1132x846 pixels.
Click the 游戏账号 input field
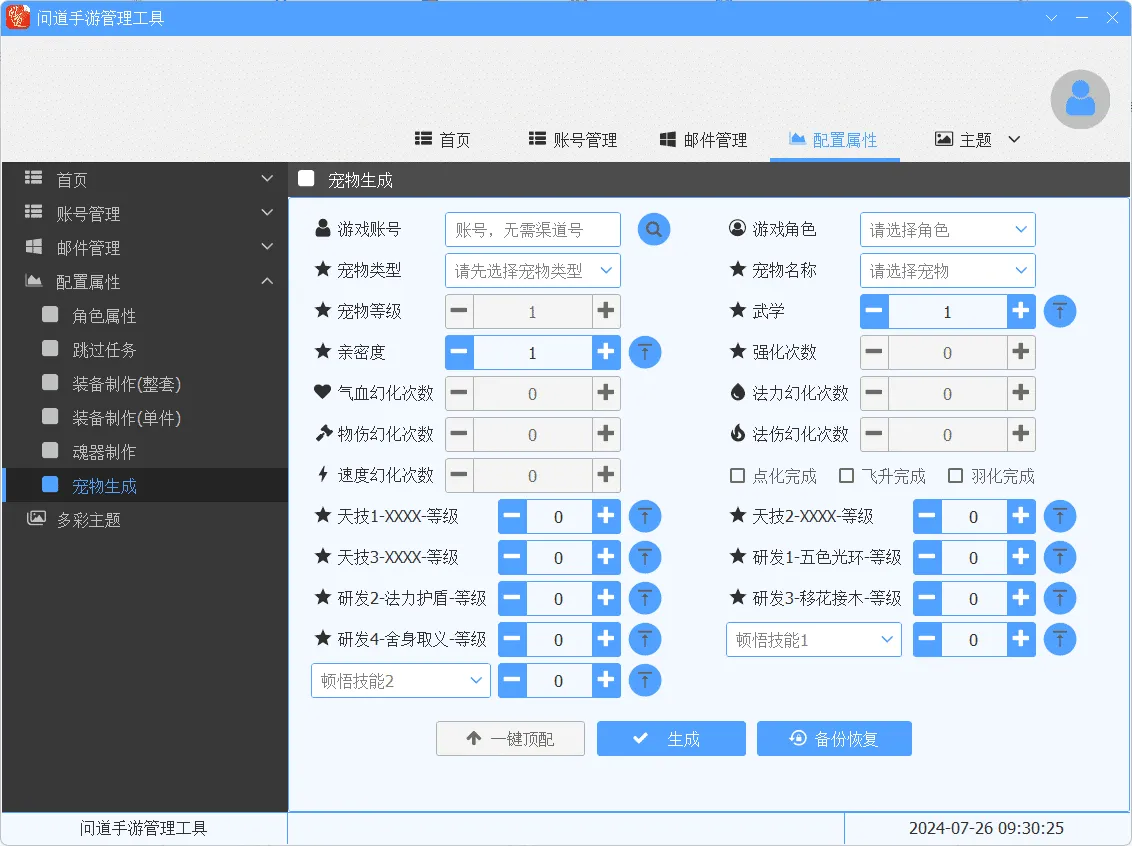pos(533,230)
